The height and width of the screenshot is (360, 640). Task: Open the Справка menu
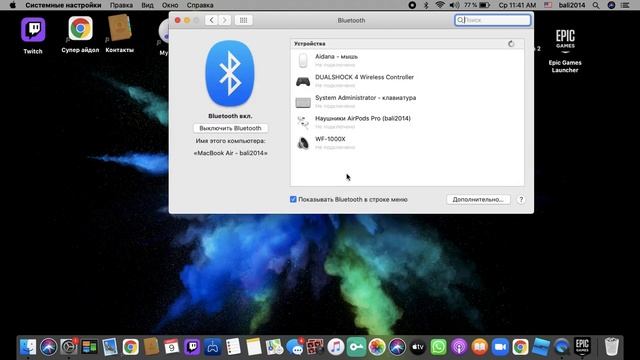pyautogui.click(x=200, y=5)
